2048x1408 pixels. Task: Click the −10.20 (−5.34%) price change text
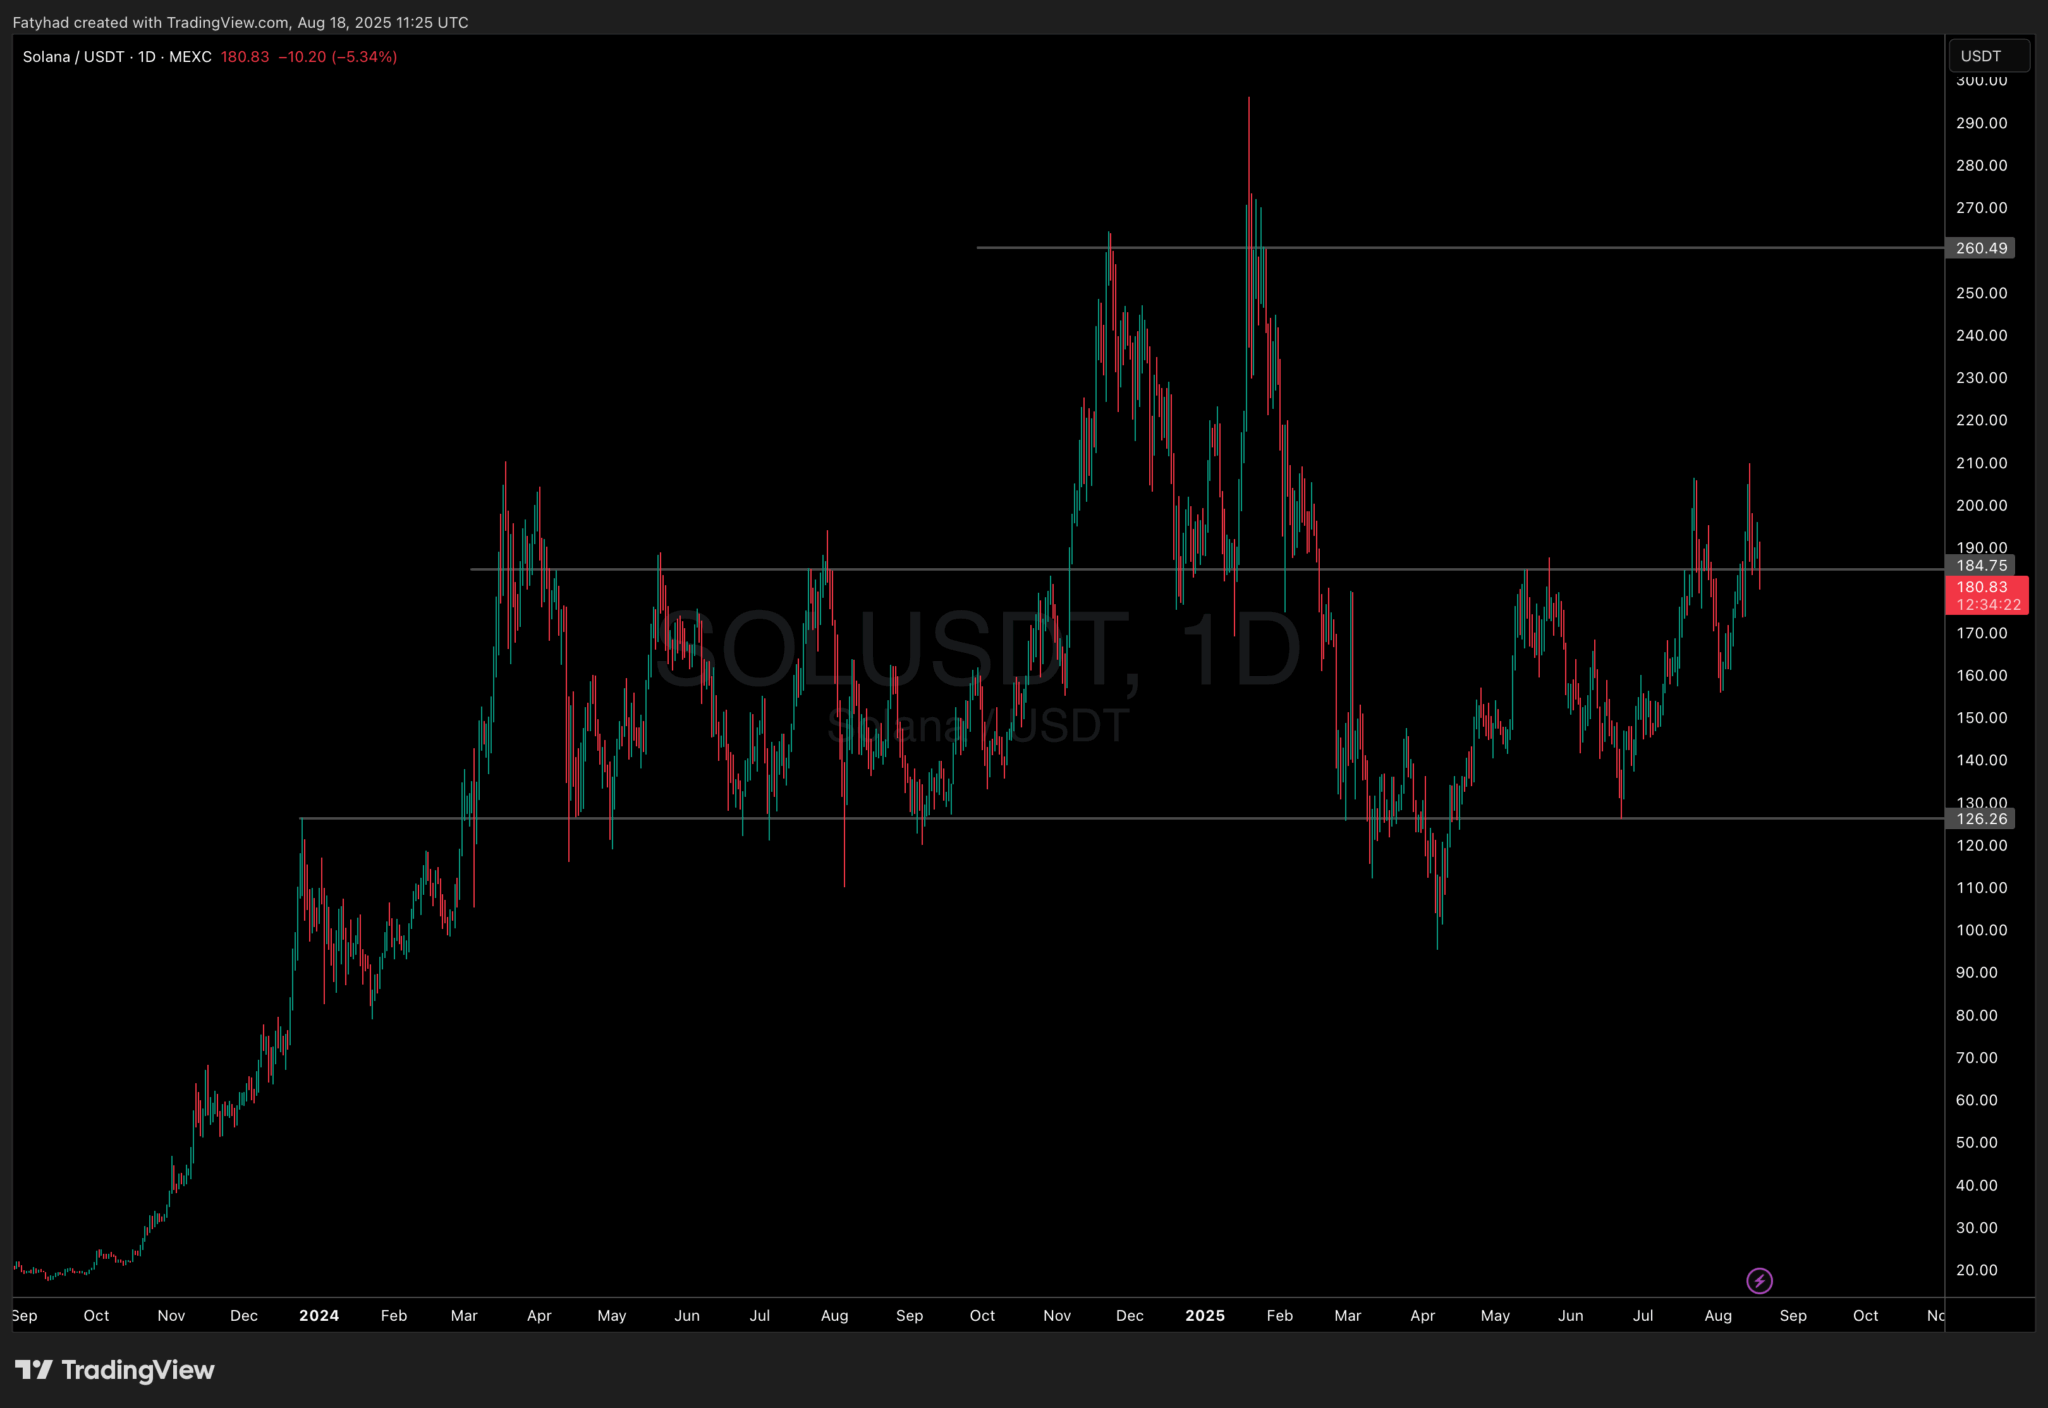coord(337,57)
